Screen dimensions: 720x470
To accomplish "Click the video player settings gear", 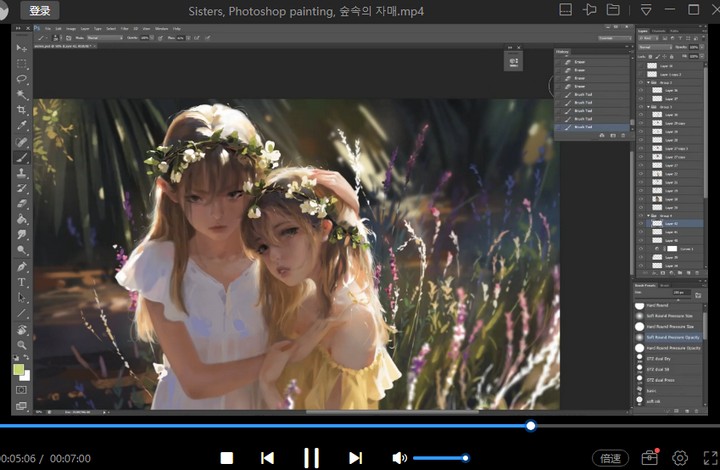I will tap(680, 458).
